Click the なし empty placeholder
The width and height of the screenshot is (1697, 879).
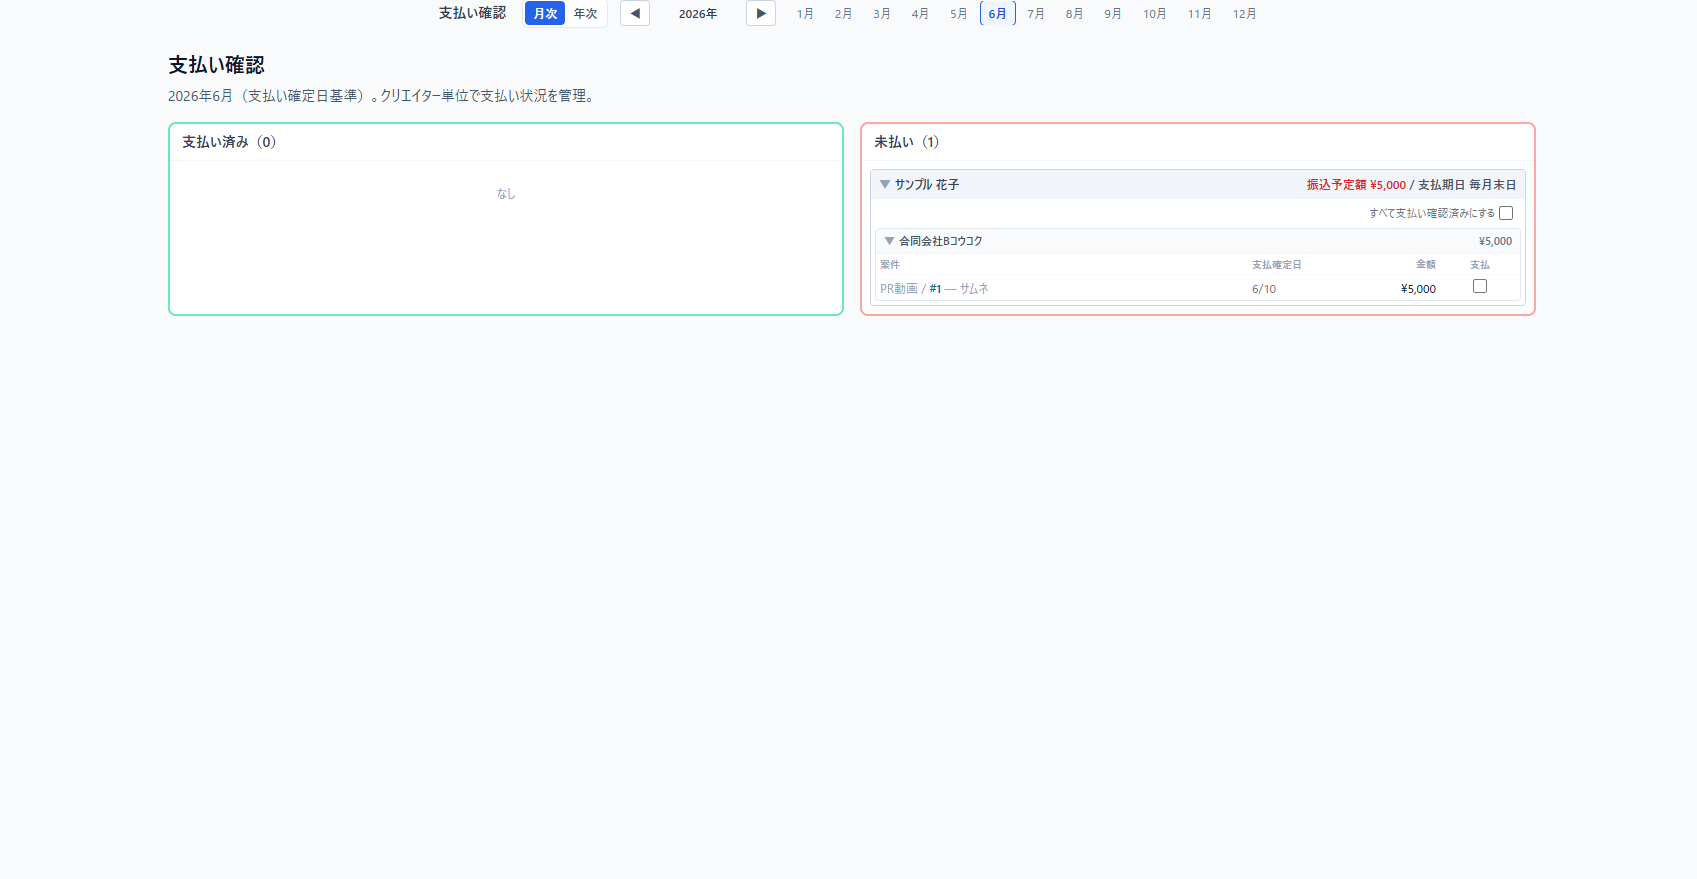click(506, 194)
